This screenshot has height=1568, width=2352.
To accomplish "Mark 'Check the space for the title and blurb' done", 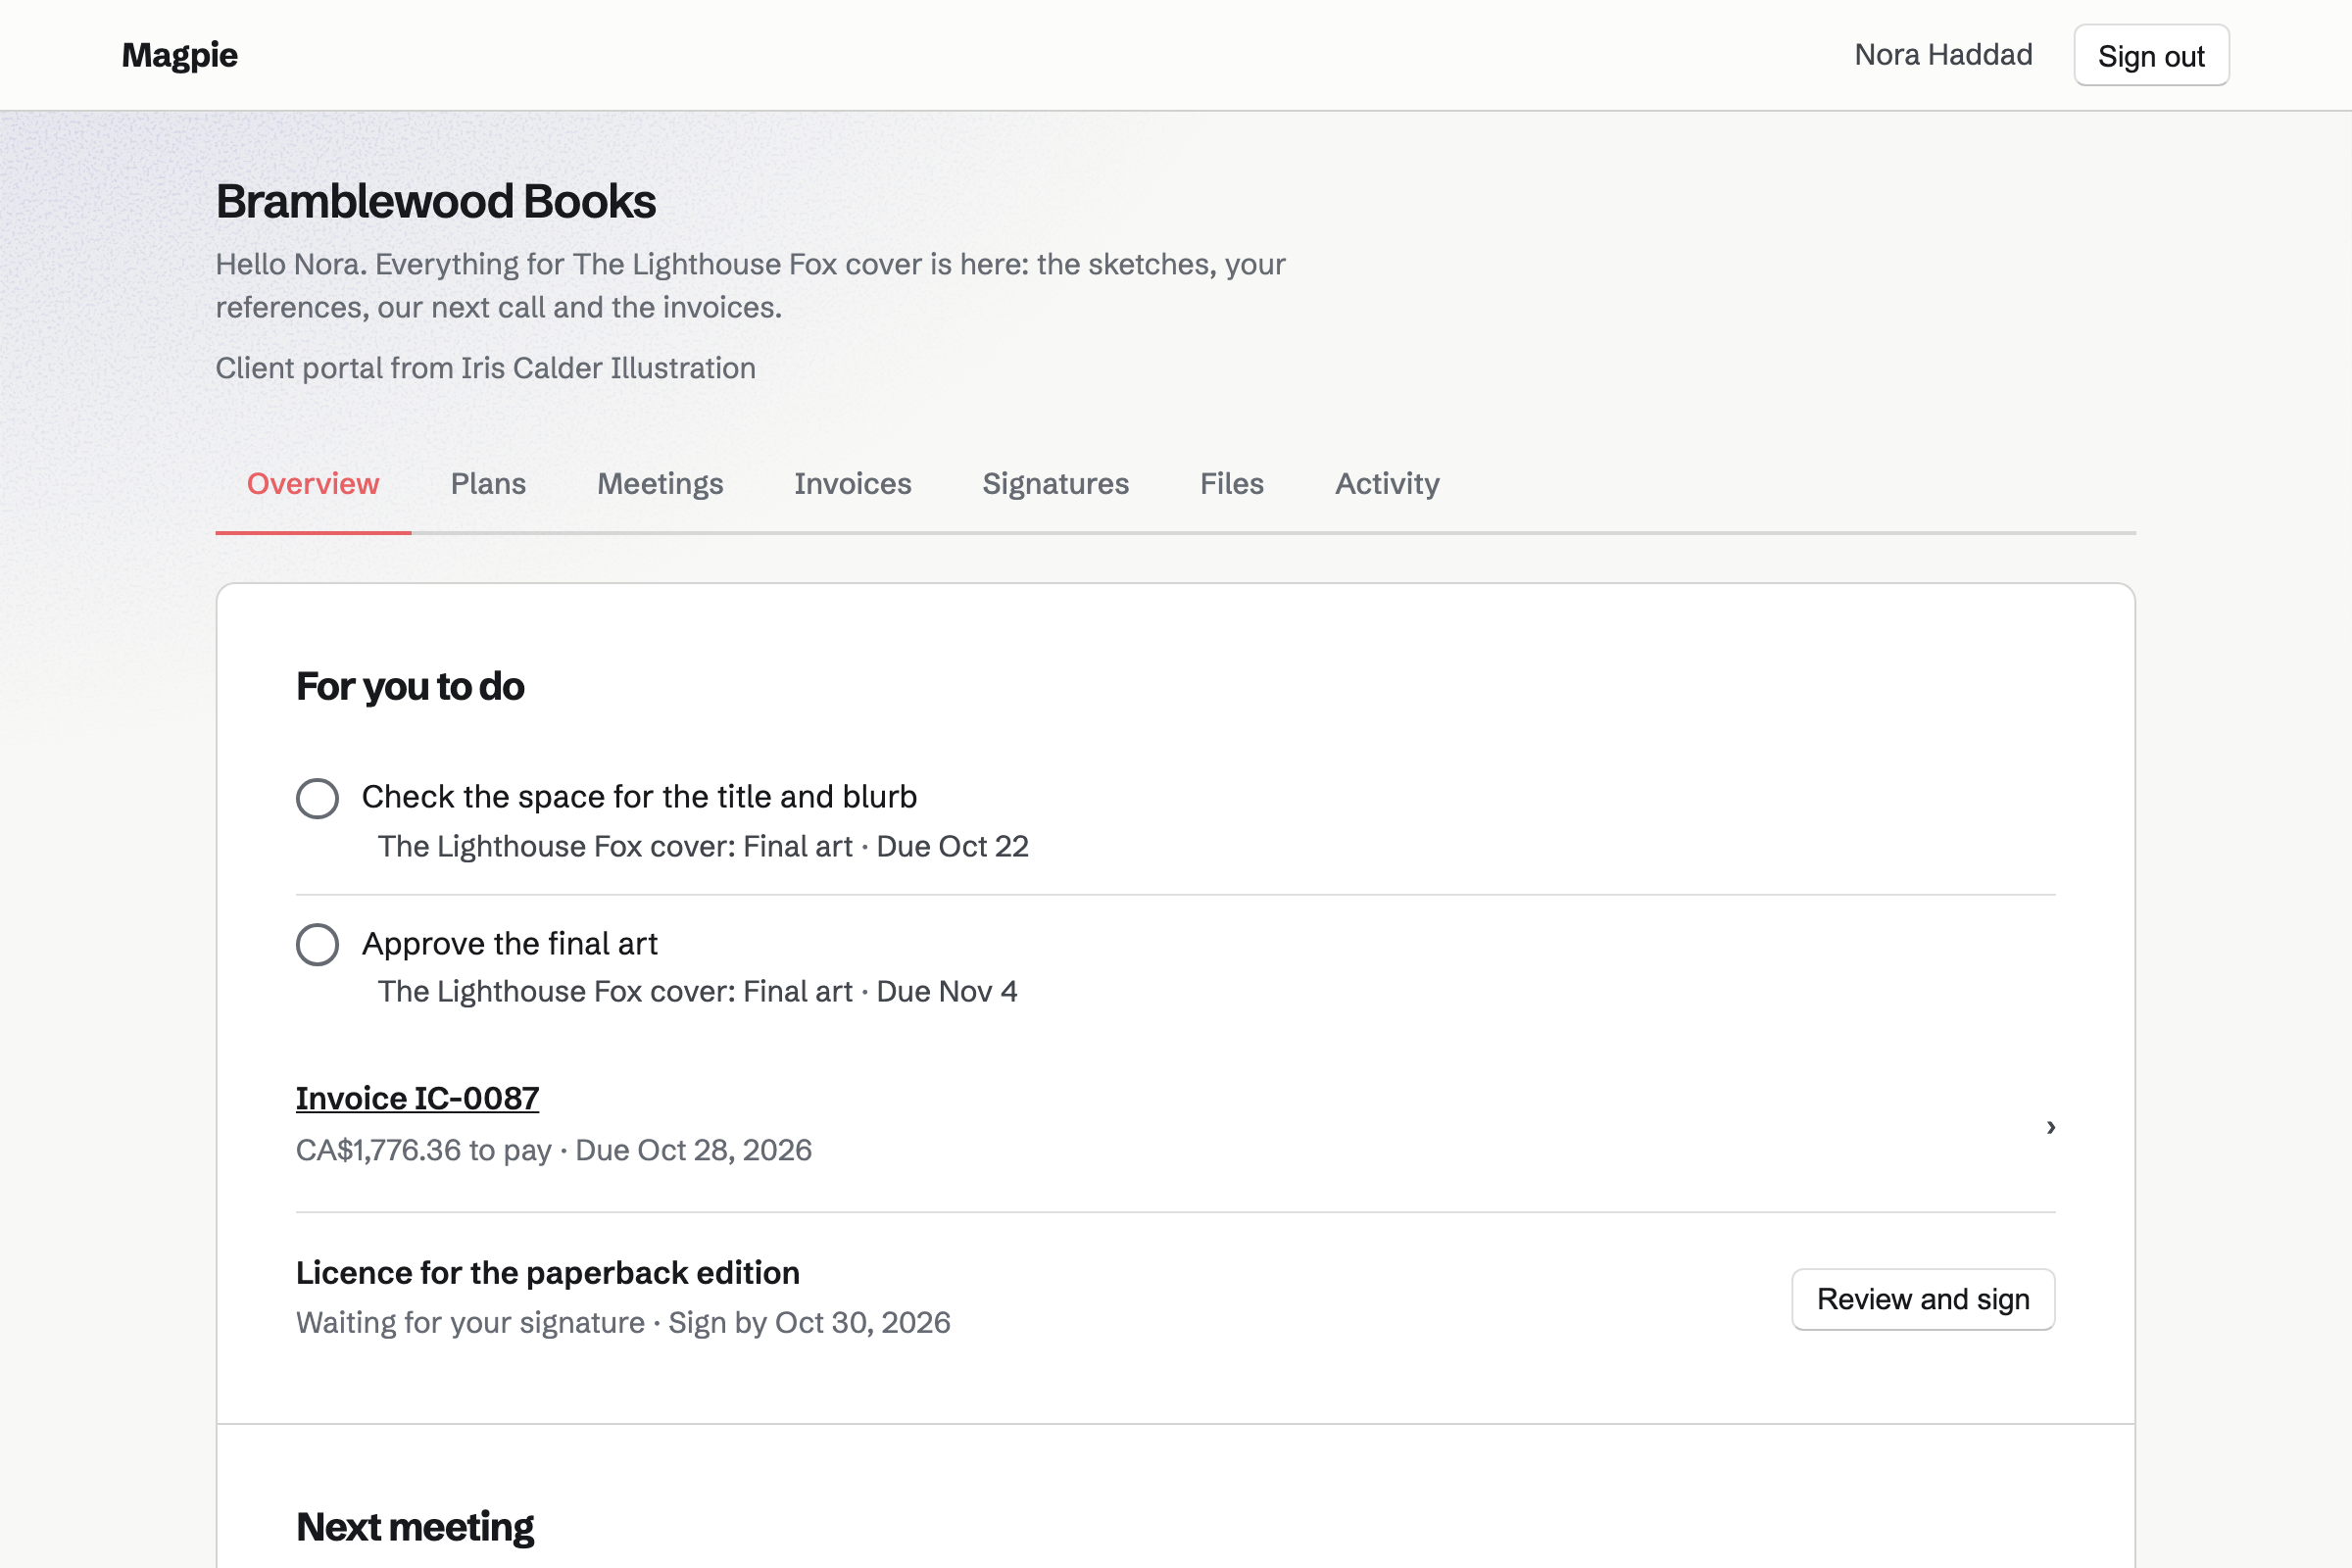I will 317,798.
